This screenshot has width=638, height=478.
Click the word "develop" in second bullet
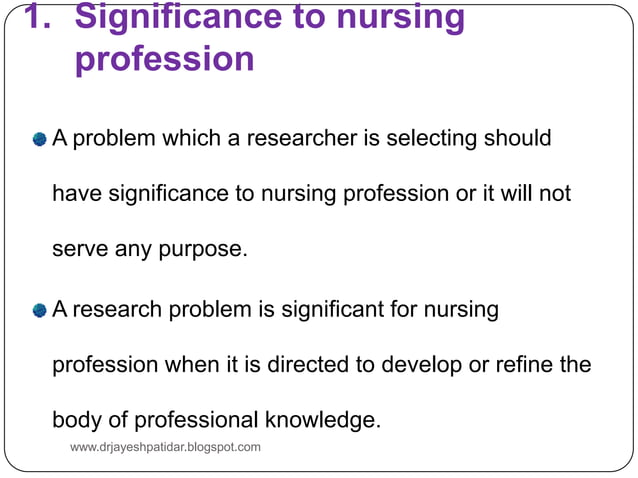[421, 365]
